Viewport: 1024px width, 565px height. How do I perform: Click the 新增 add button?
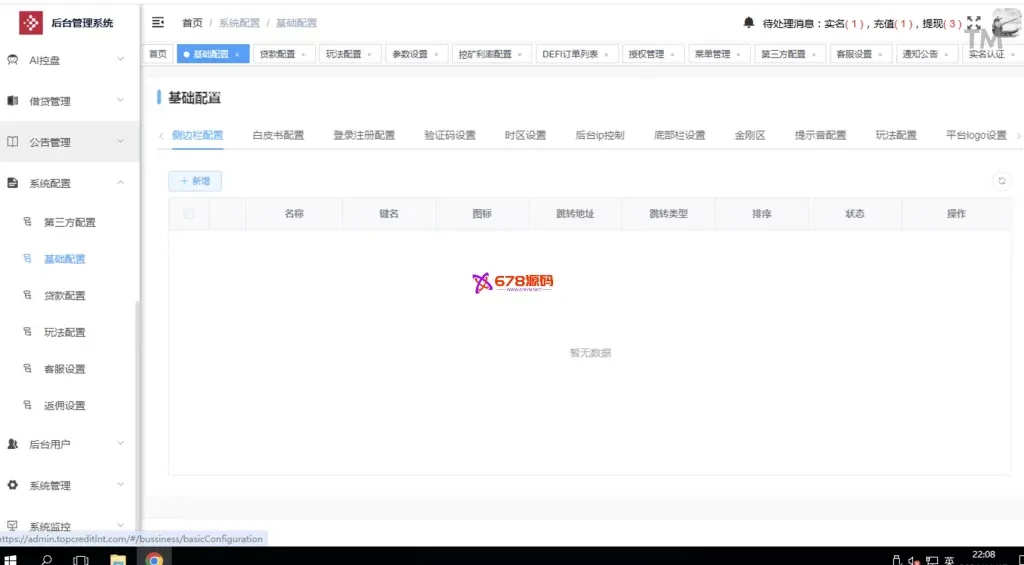[x=195, y=181]
